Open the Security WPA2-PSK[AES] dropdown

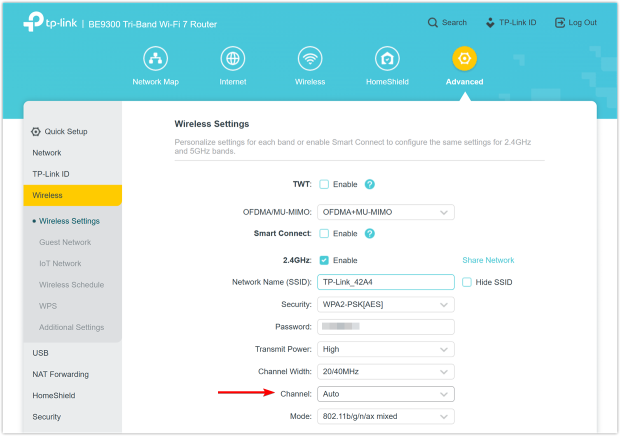click(x=386, y=305)
